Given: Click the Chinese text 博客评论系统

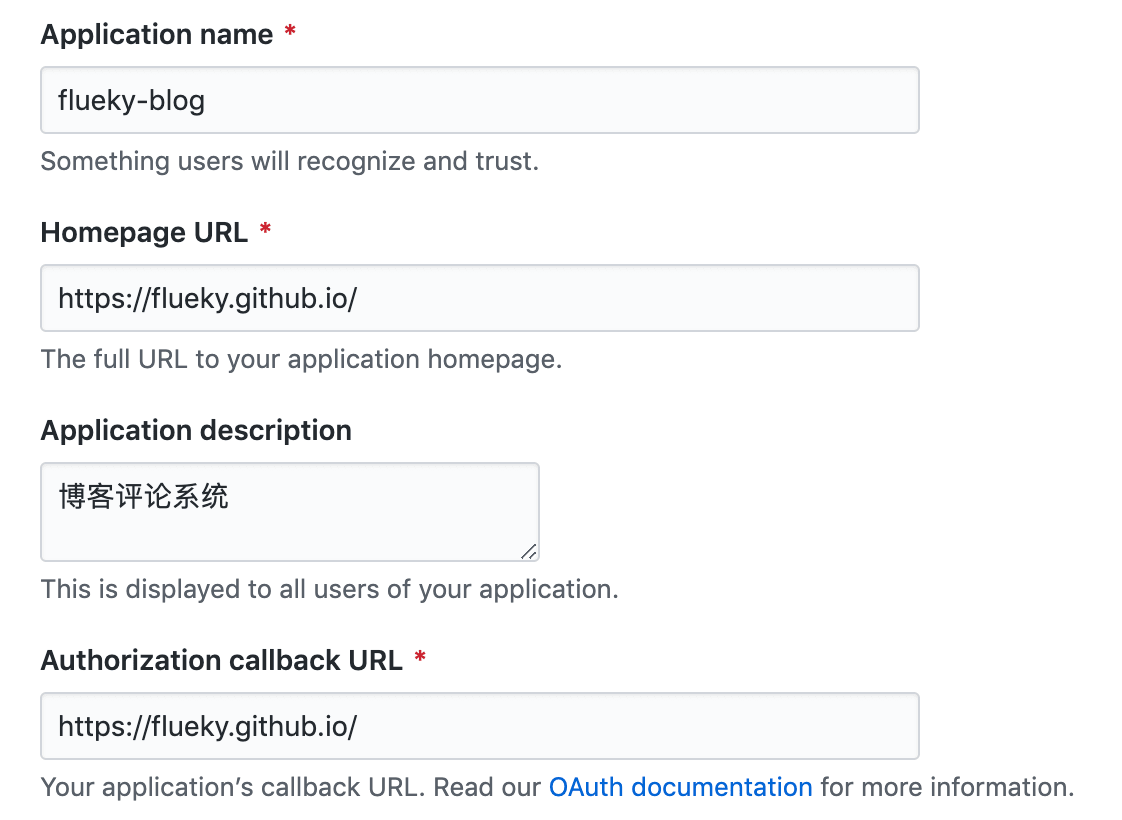Looking at the screenshot, I should [x=144, y=496].
